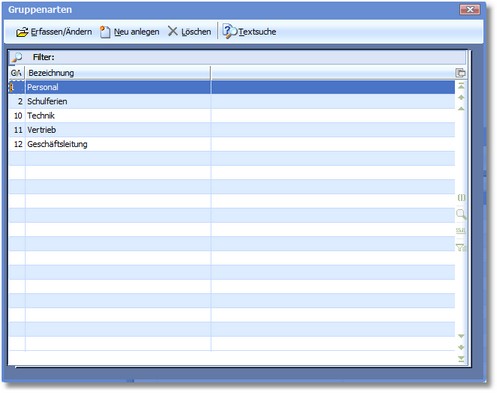Screen dimensions: 497x393
Task: Click the Löschen X icon
Action: tap(172, 31)
